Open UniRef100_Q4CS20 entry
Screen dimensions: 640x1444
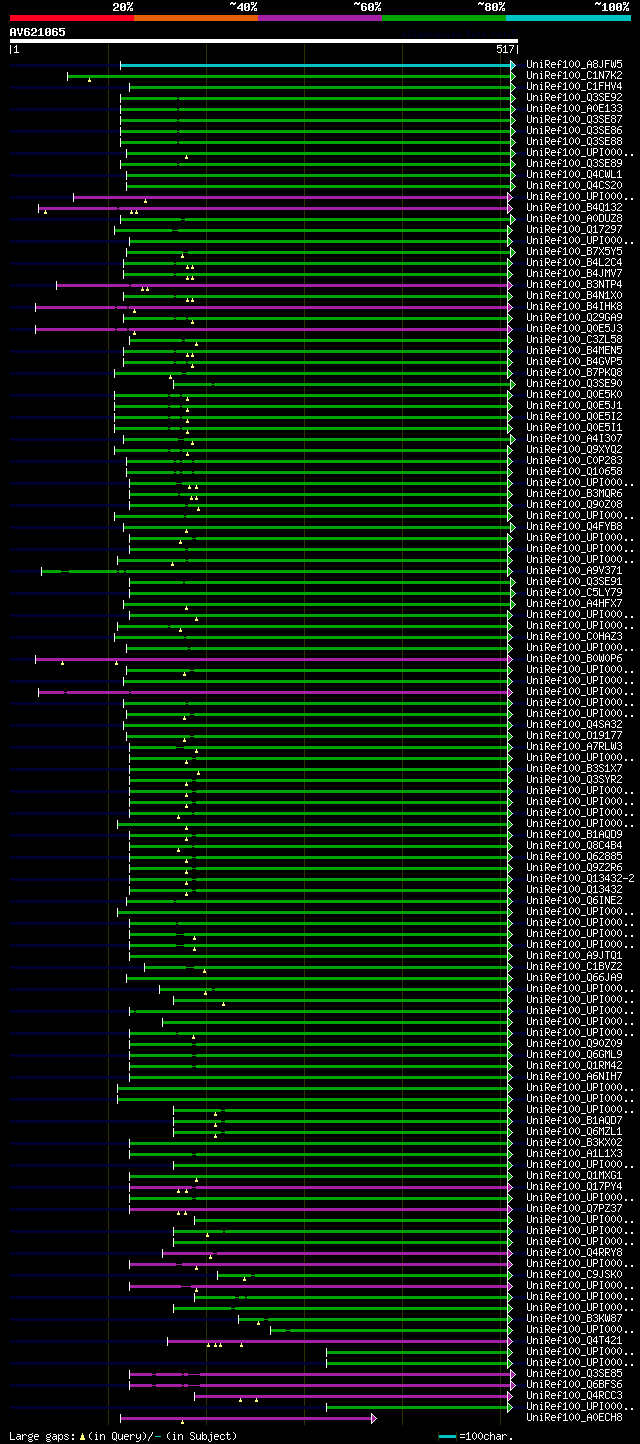point(574,185)
